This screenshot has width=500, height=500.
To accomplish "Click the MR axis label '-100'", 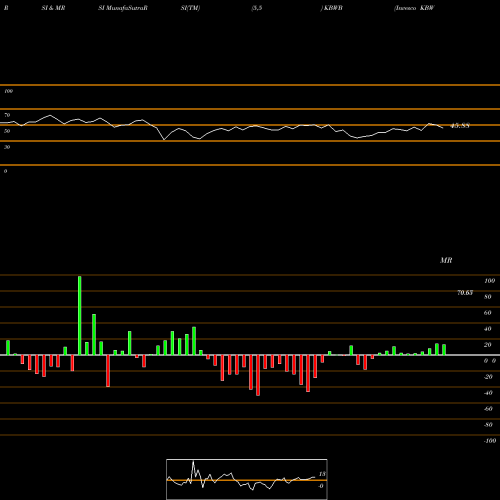I will click(x=490, y=441).
